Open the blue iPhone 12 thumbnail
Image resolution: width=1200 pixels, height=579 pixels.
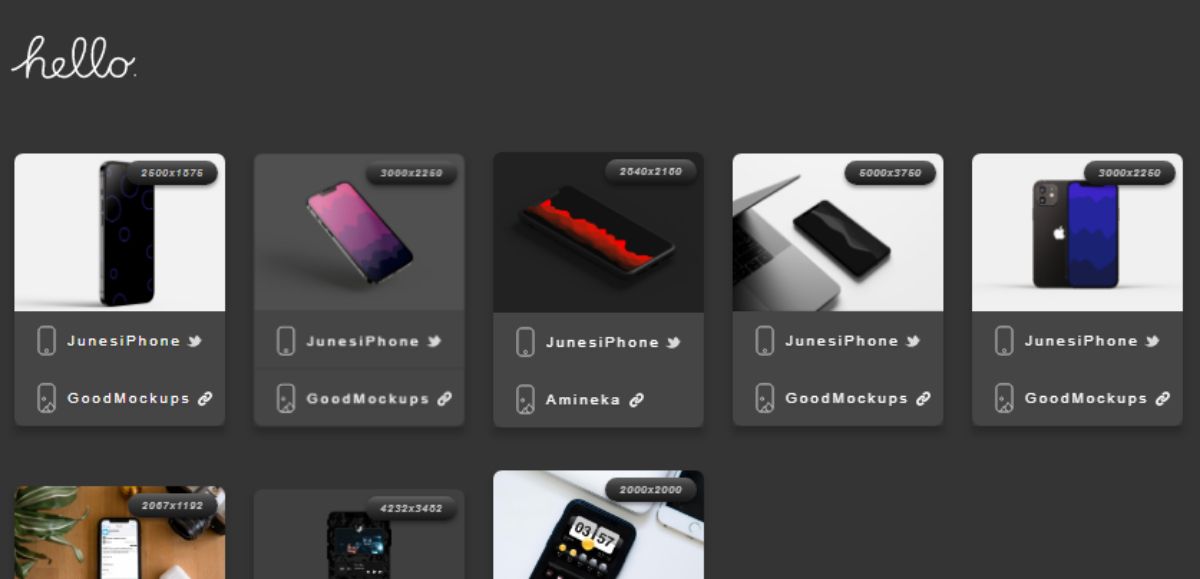click(x=1077, y=232)
